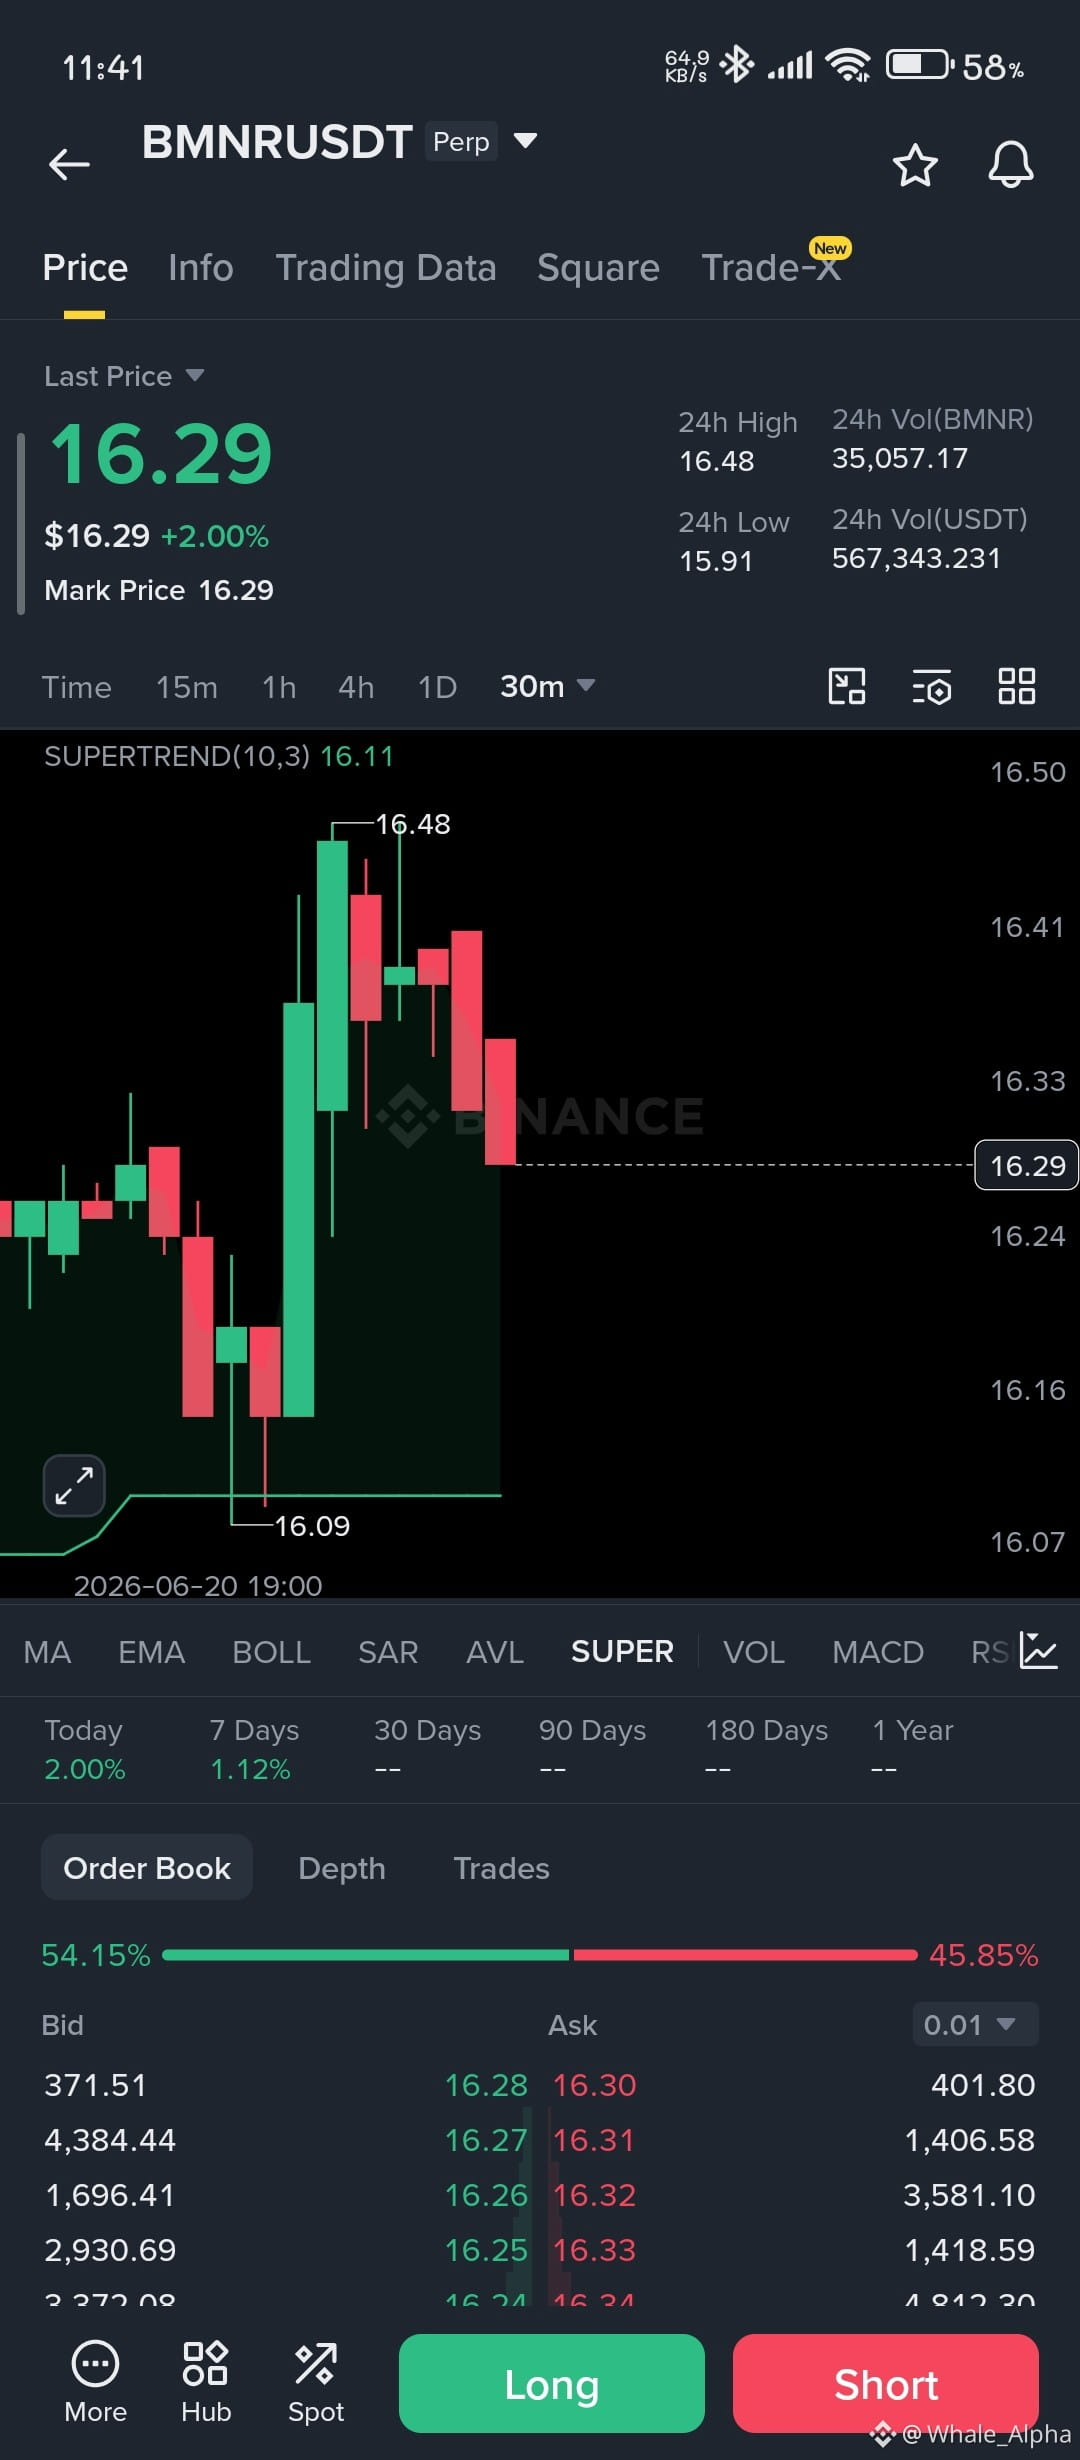Select the Time chart interval
Image resolution: width=1080 pixels, height=2460 pixels.
76,687
